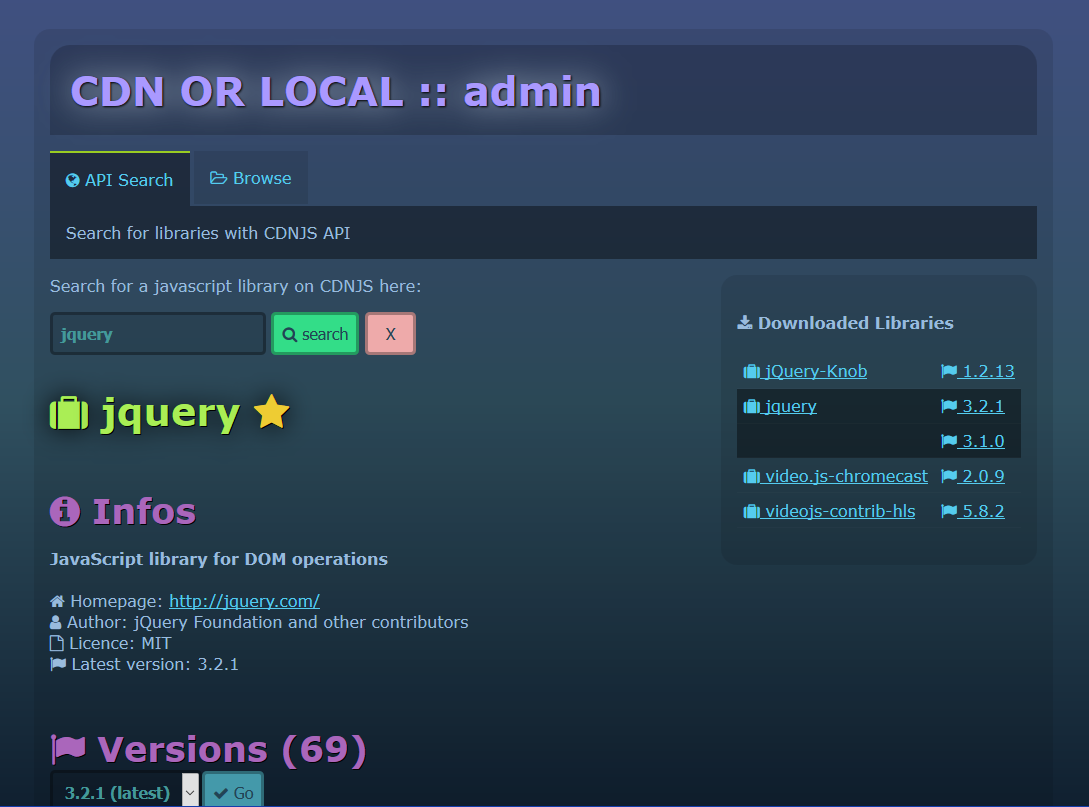Open the http://jquery.com/ homepage link
1089x807 pixels.
244,601
